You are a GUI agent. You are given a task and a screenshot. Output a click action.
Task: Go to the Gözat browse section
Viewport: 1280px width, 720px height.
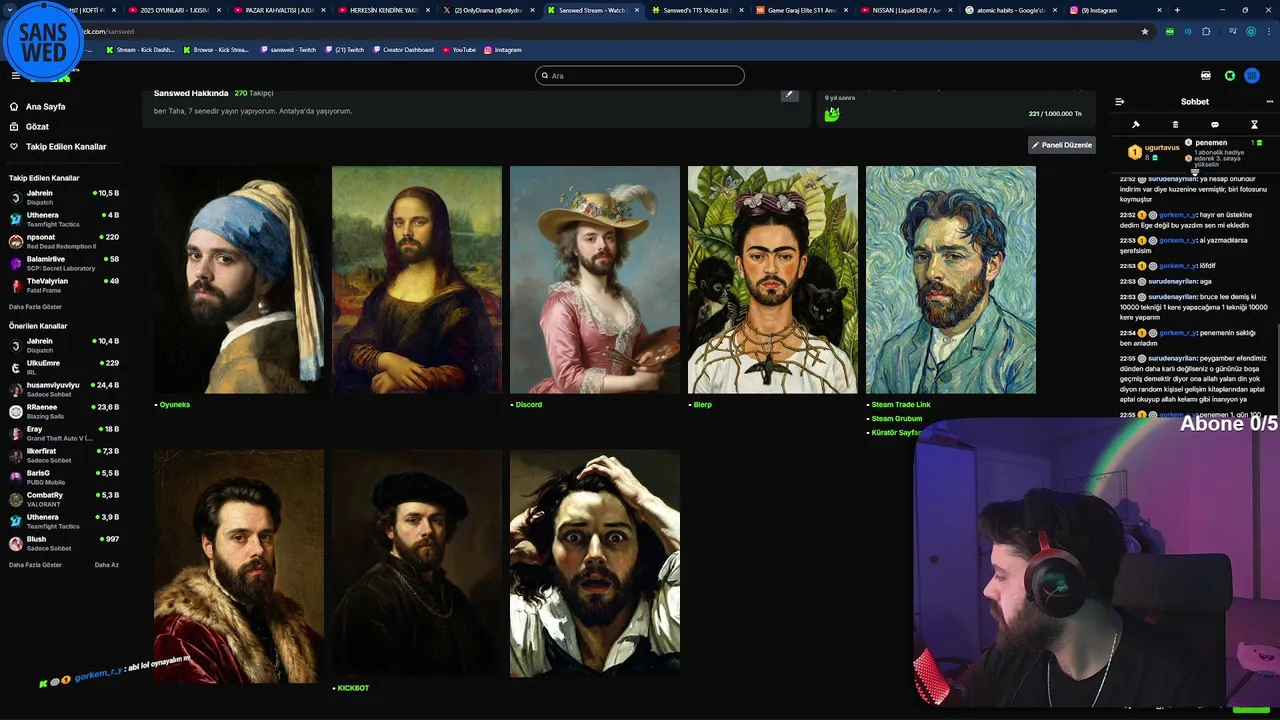(29, 126)
